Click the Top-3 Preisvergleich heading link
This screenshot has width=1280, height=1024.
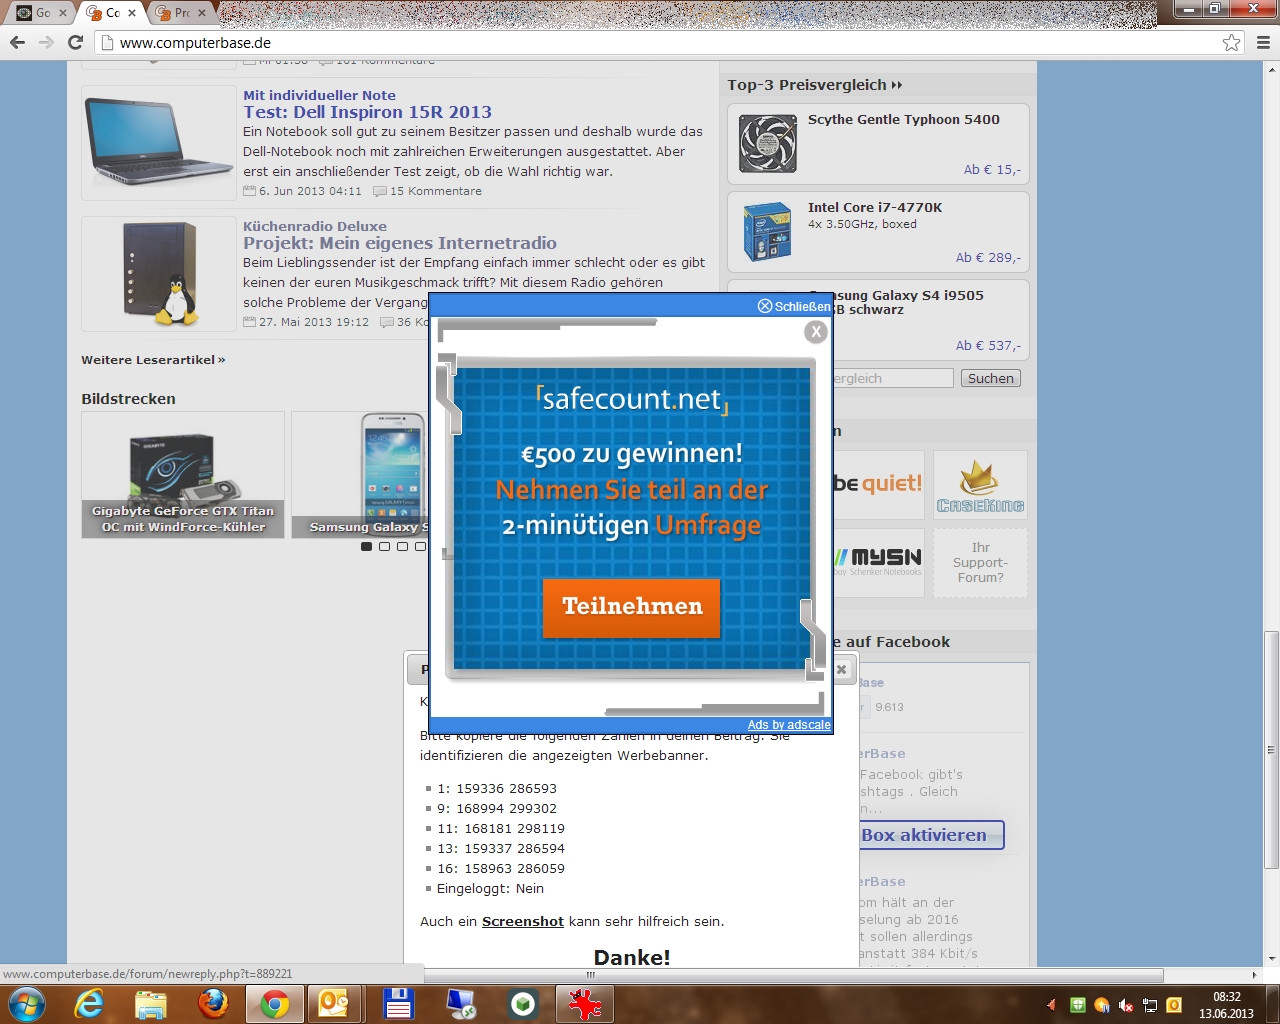coord(815,85)
